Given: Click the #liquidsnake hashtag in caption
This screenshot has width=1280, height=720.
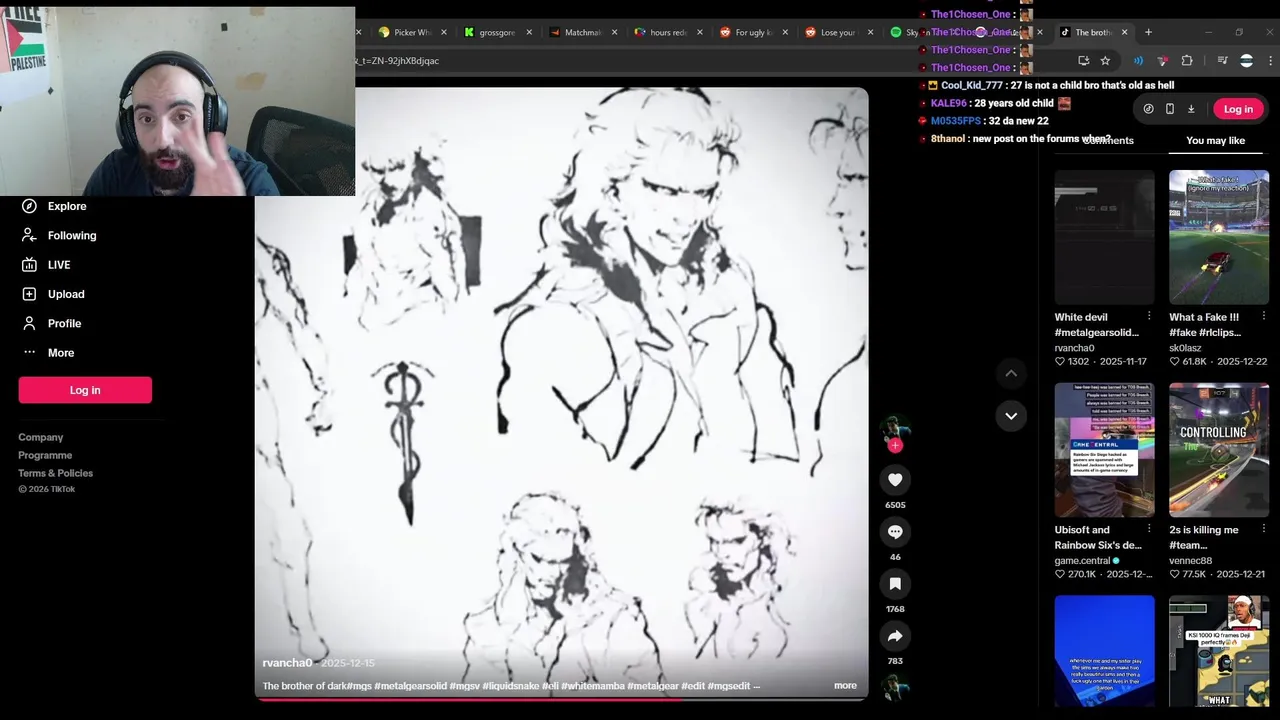Looking at the screenshot, I should coord(510,686).
